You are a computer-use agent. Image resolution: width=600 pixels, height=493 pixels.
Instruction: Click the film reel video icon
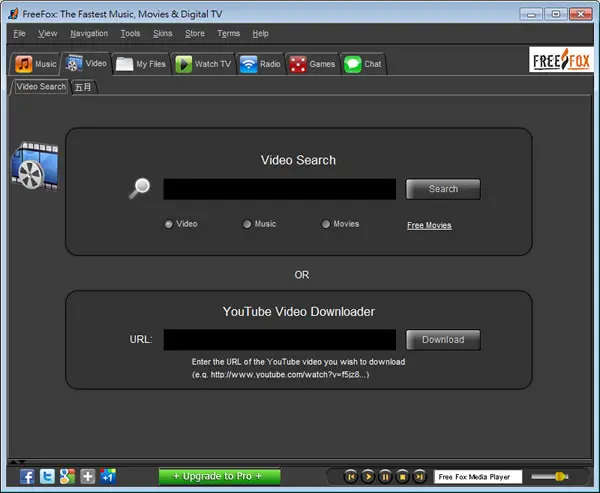point(35,166)
